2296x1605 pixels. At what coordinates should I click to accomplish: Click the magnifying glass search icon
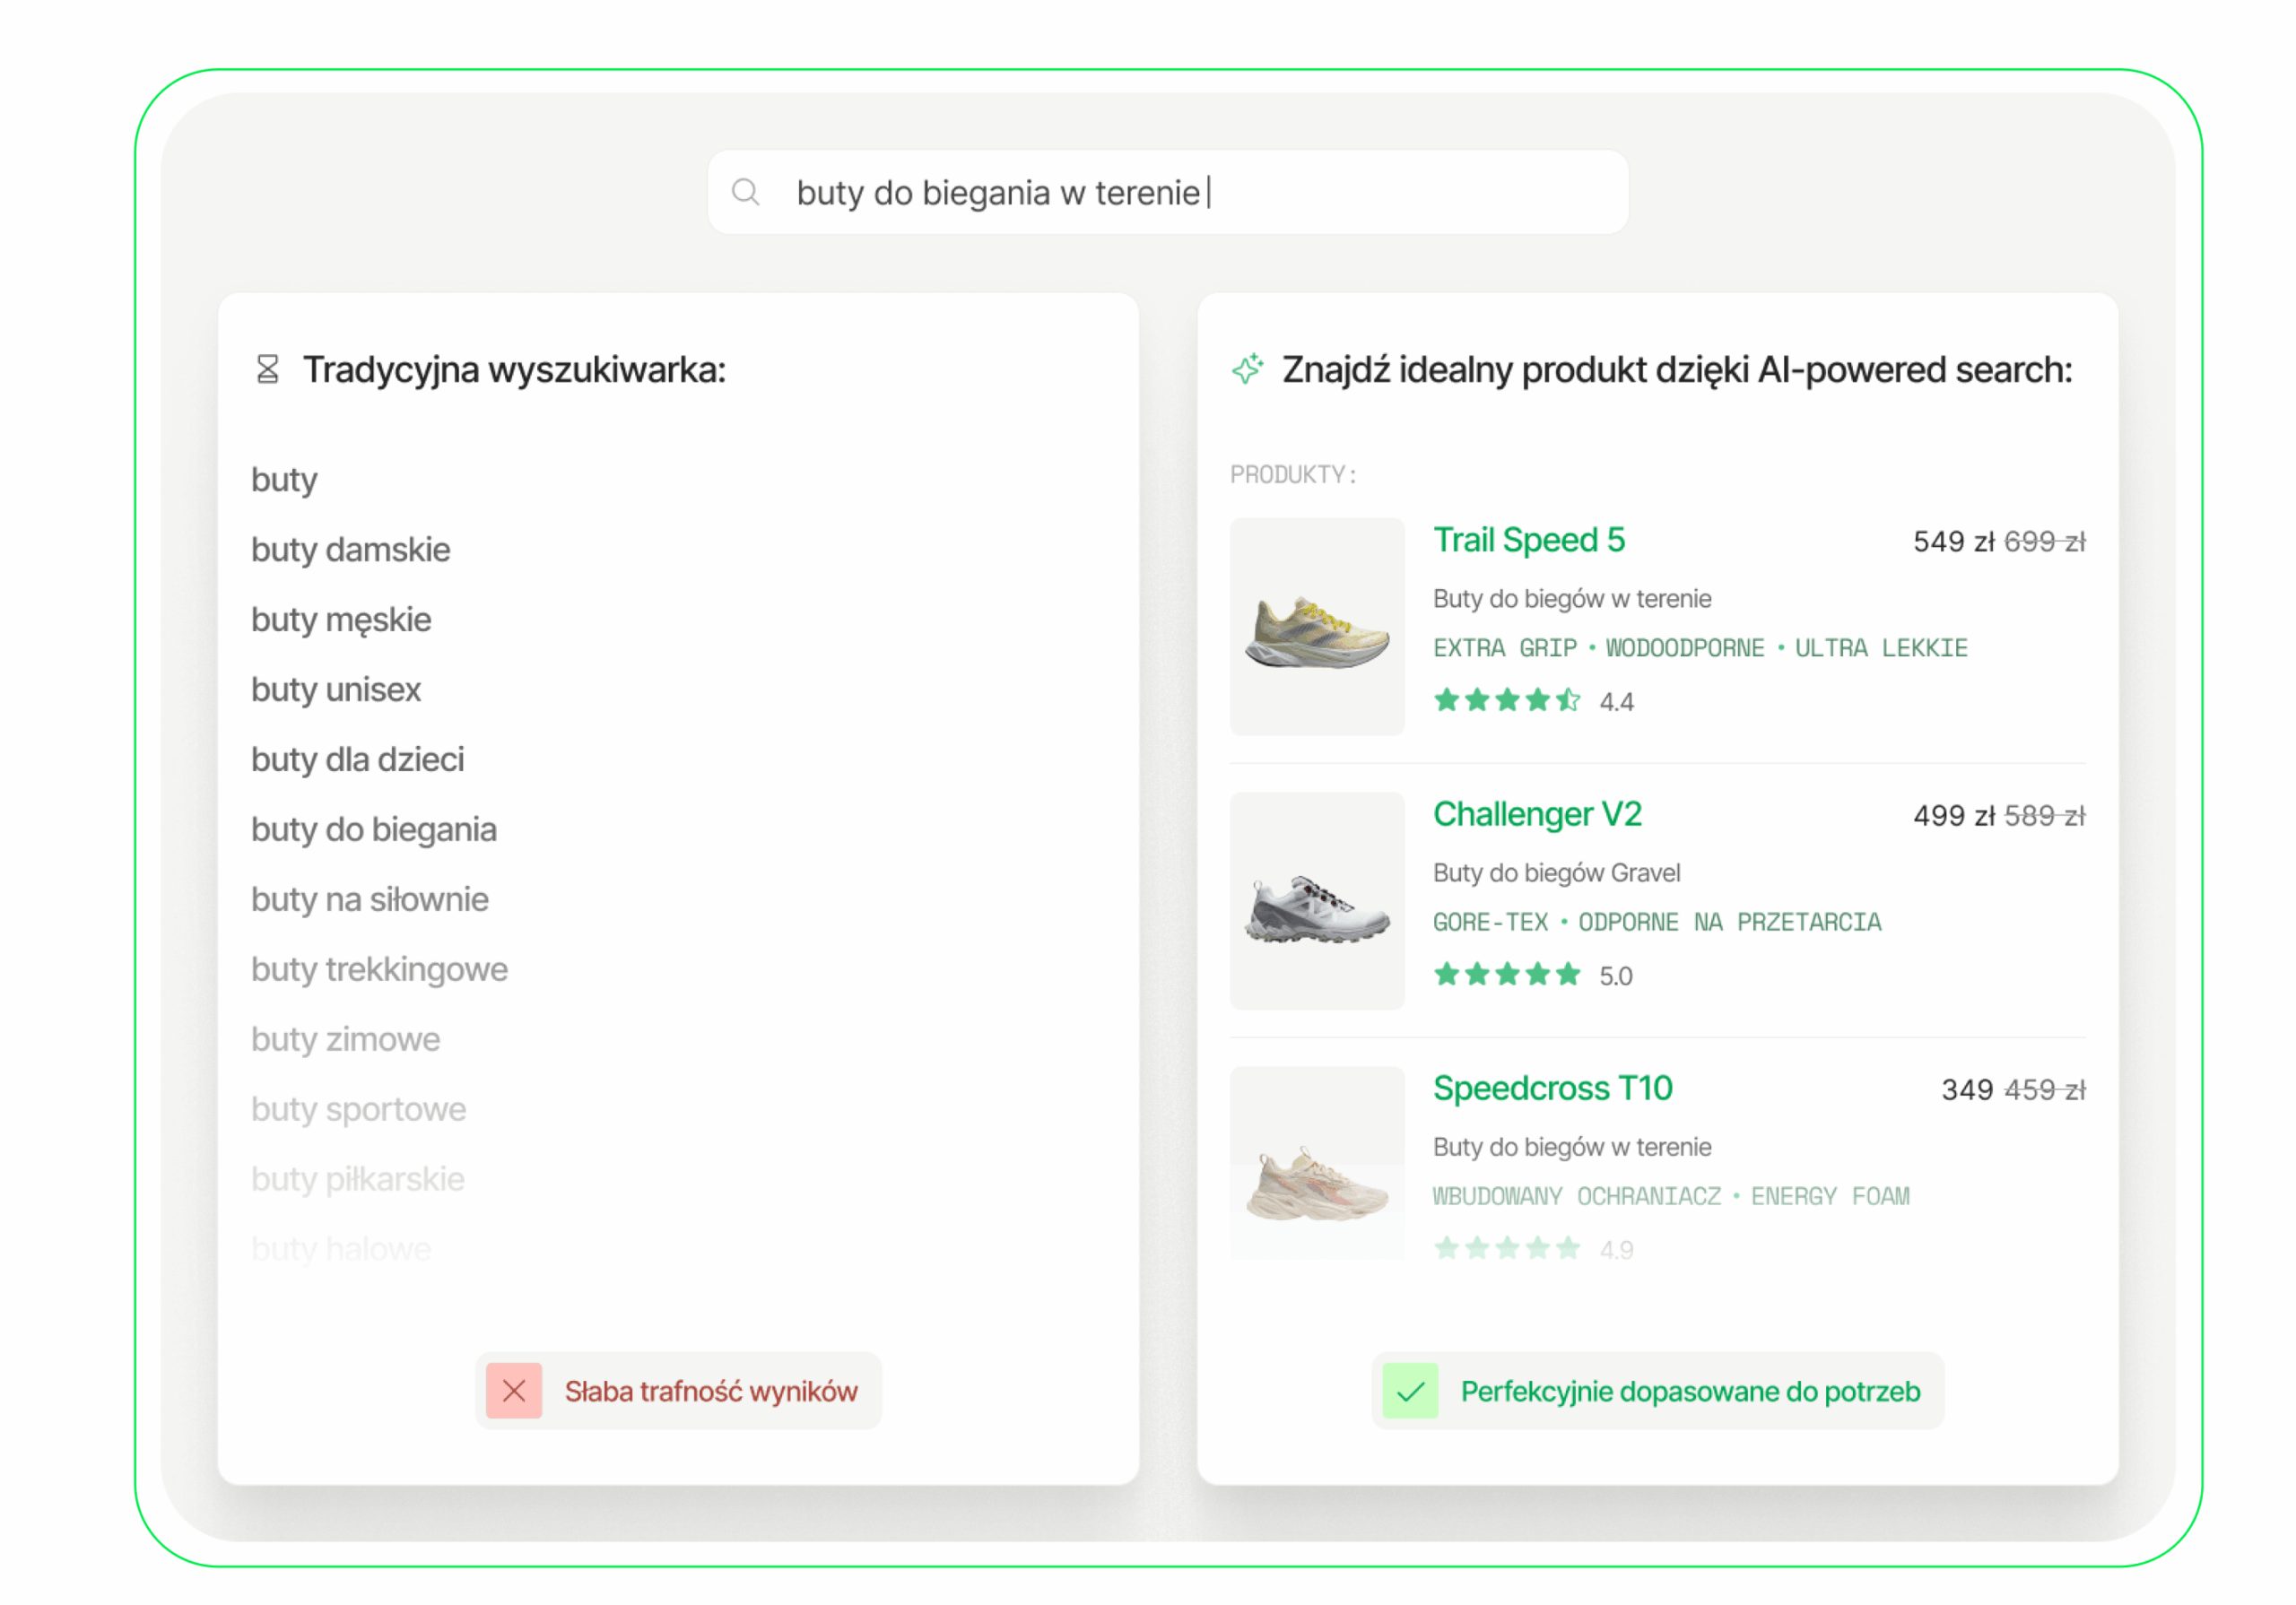coord(746,190)
